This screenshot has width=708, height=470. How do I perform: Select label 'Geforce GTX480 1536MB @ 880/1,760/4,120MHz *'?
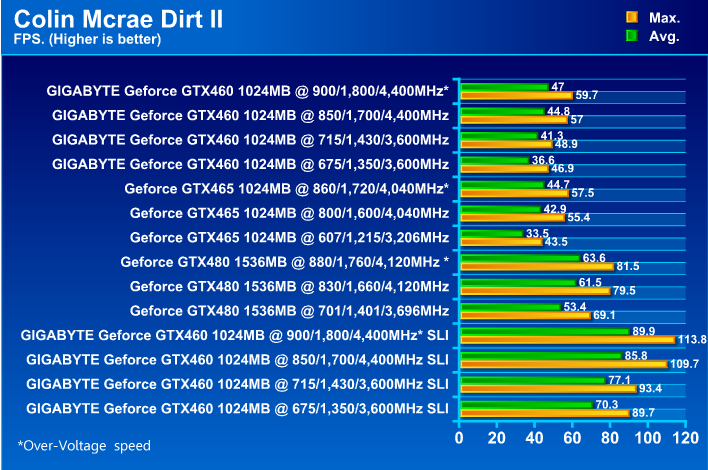[x=284, y=262]
